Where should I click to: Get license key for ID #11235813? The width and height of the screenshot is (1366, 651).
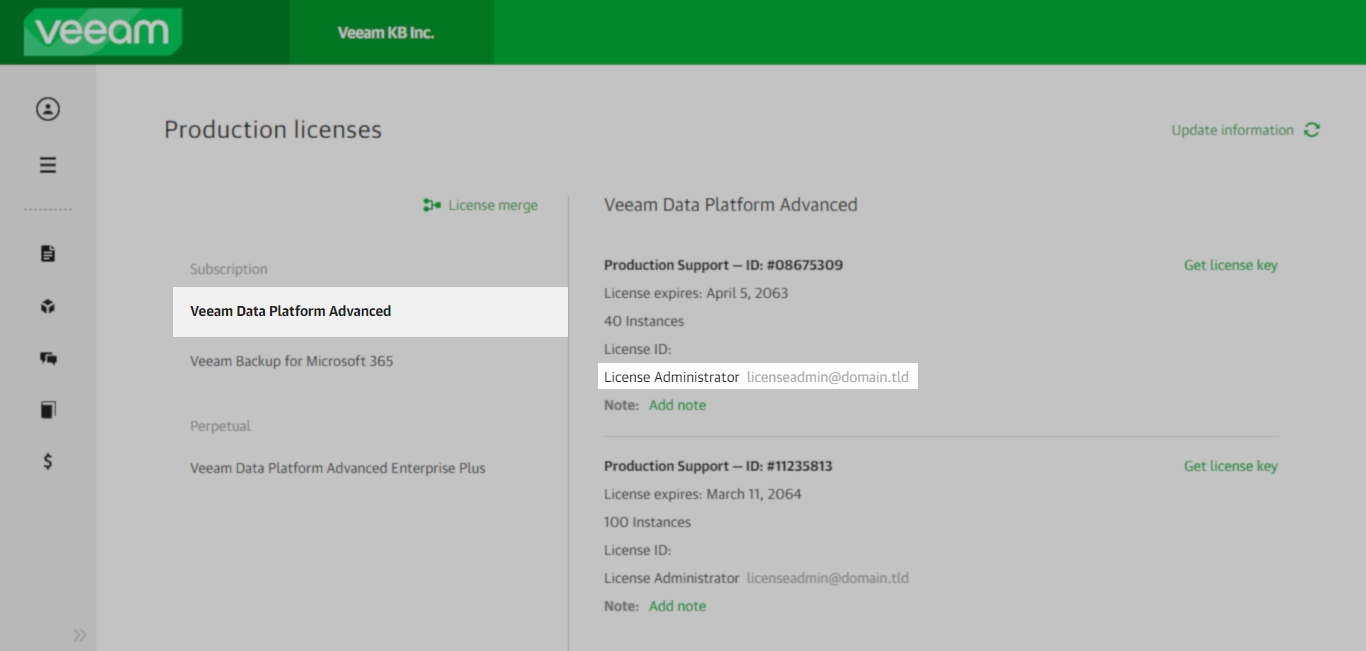[1231, 466]
